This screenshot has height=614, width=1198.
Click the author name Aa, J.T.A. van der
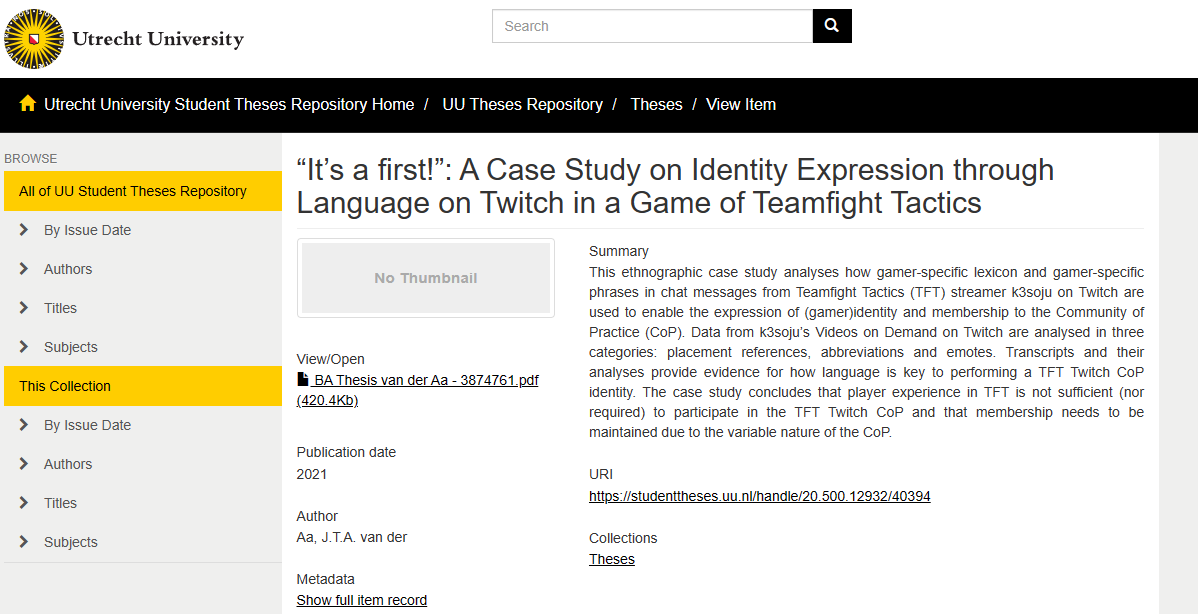point(351,538)
